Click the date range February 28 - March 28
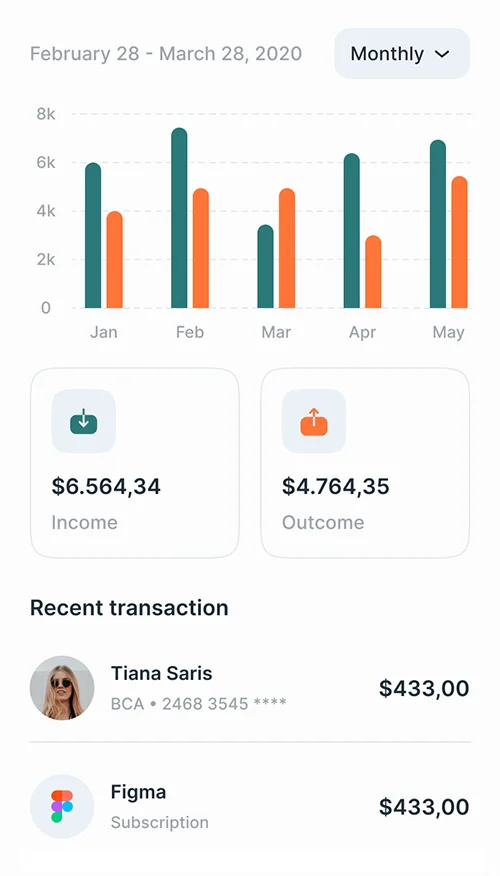Image resolution: width=500 pixels, height=876 pixels. click(166, 54)
